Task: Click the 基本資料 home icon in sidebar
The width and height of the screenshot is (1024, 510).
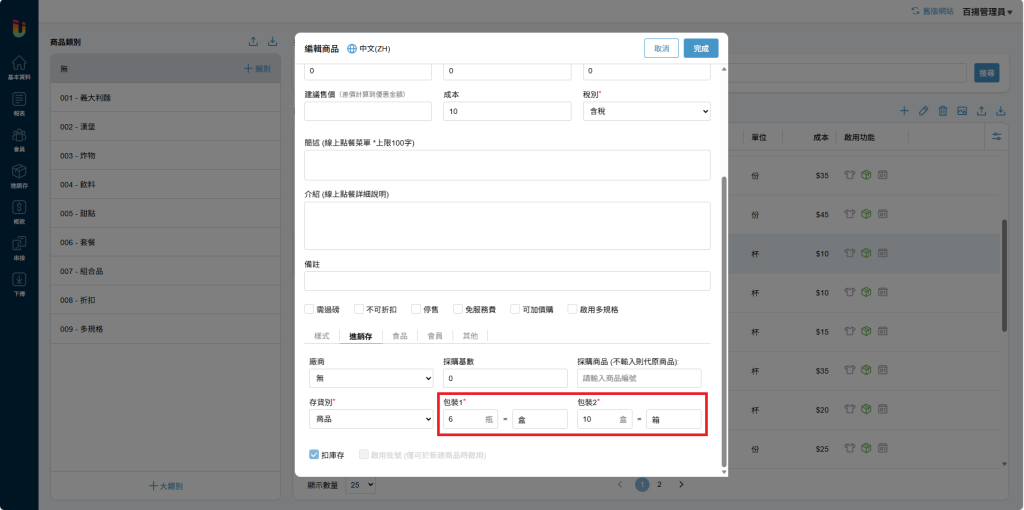Action: [19, 63]
